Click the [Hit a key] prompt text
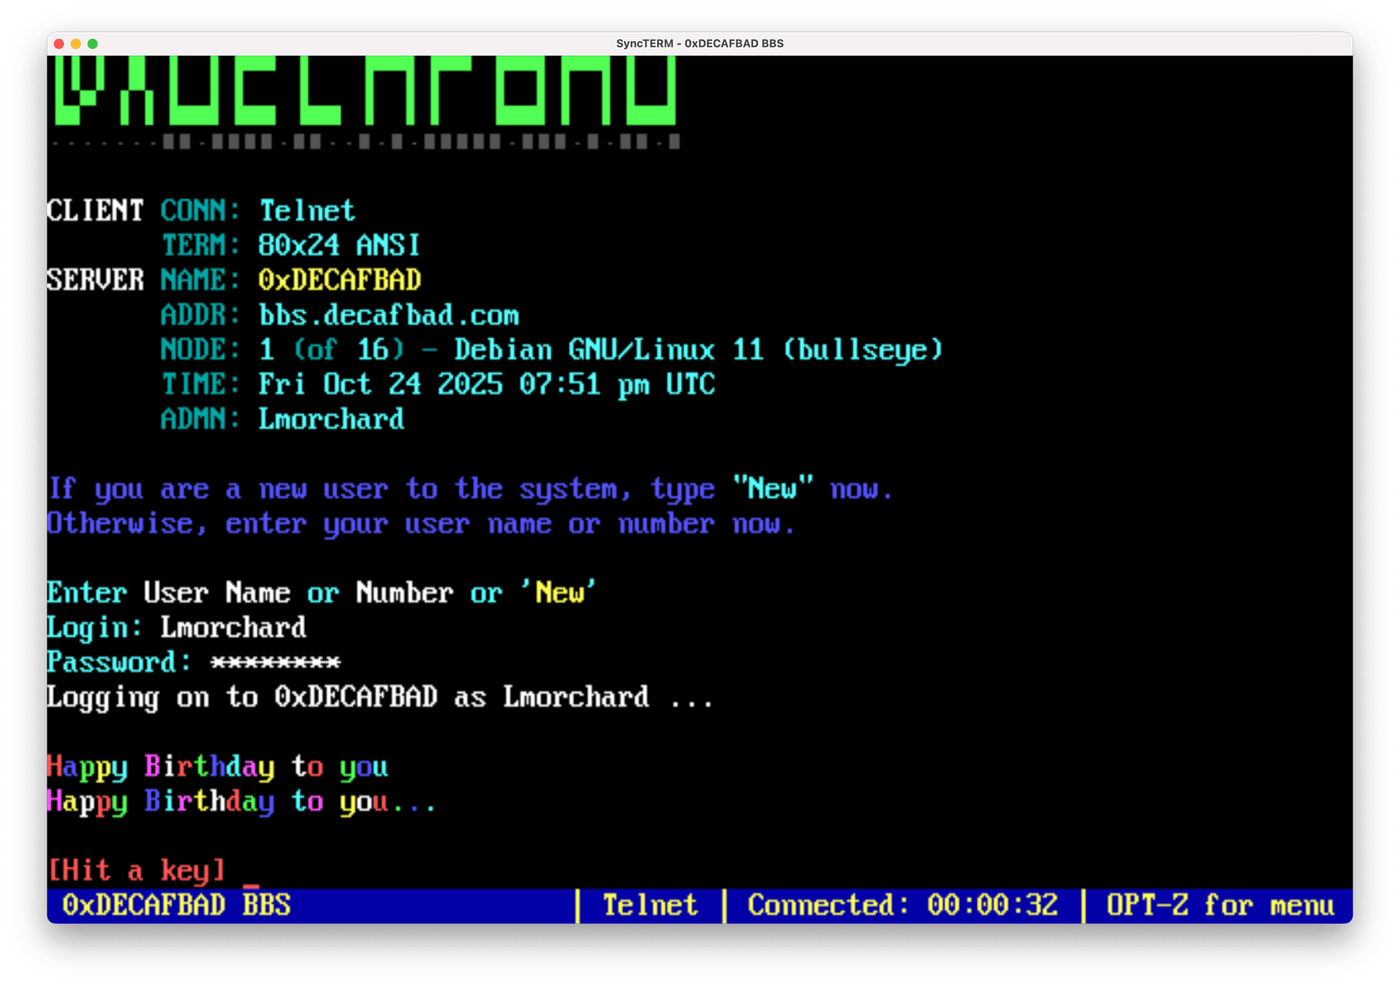 pyautogui.click(x=137, y=870)
